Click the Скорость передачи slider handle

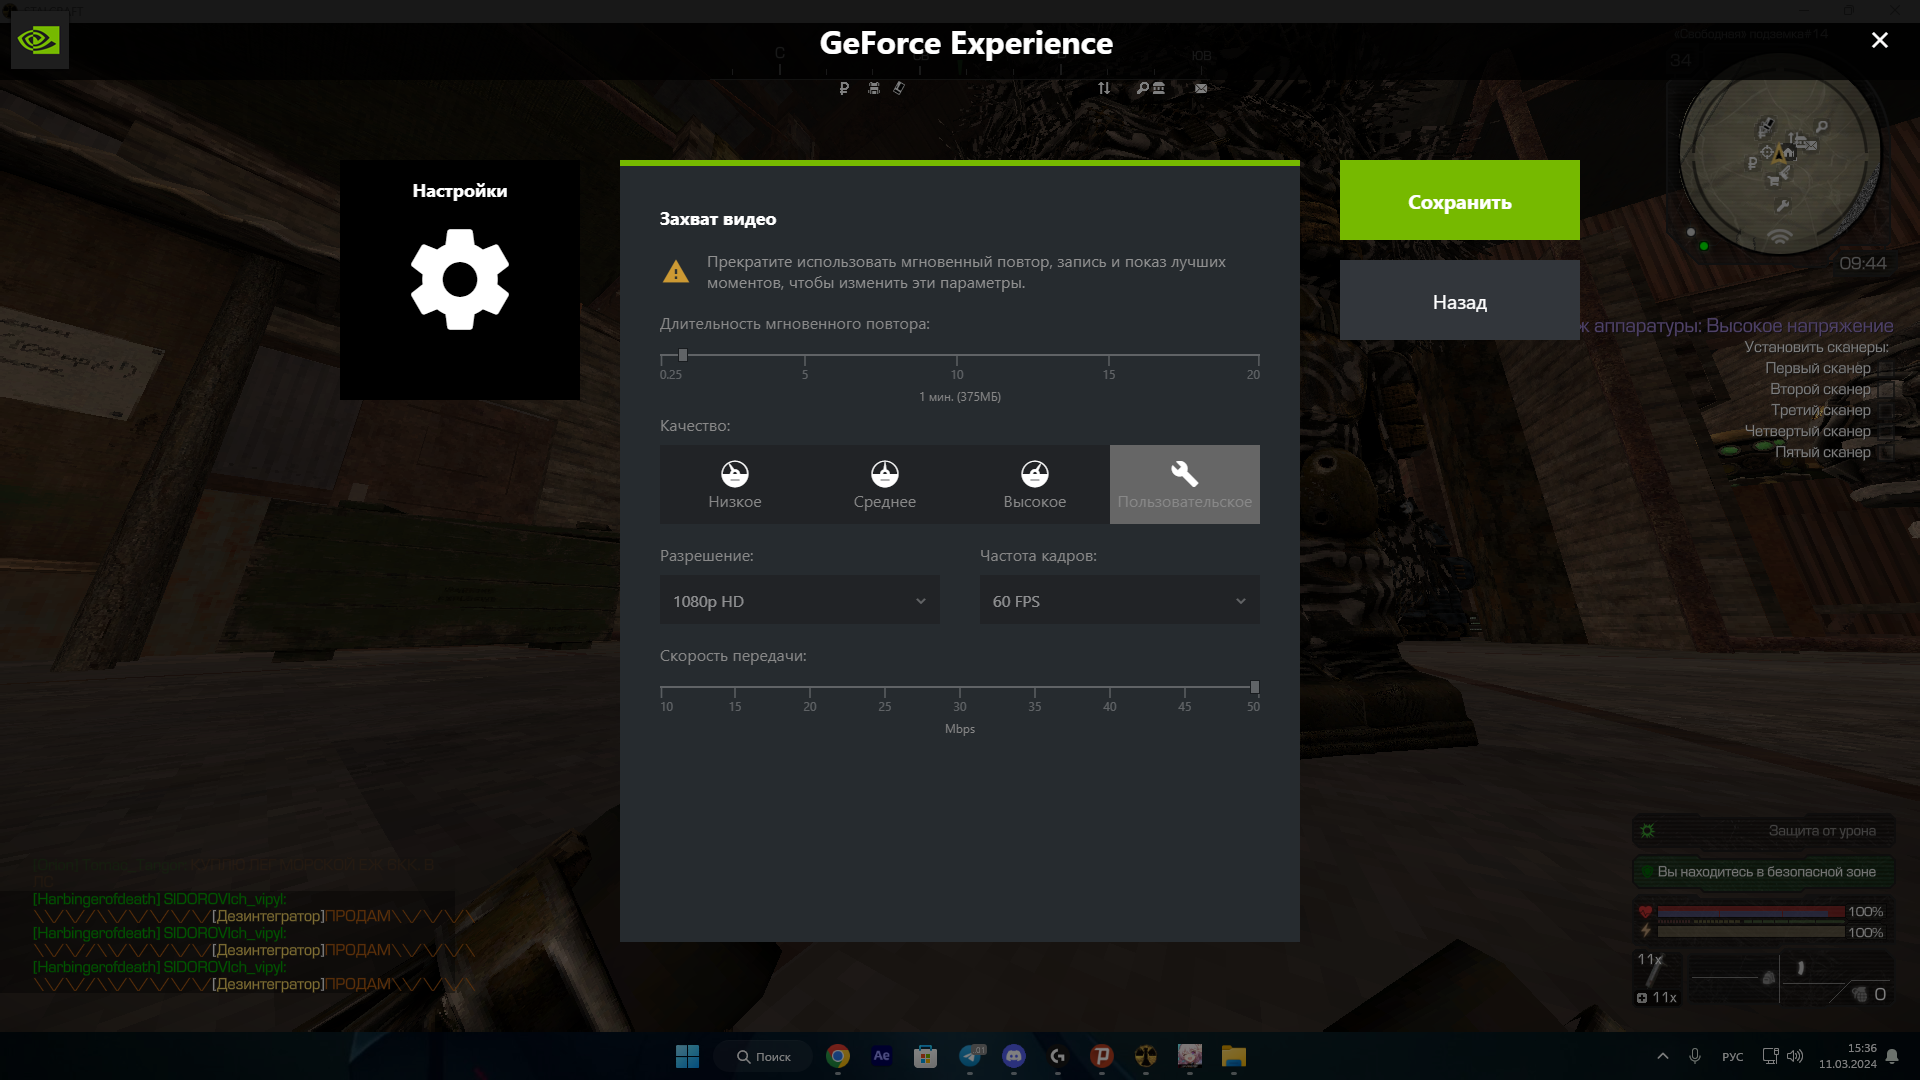1255,687
